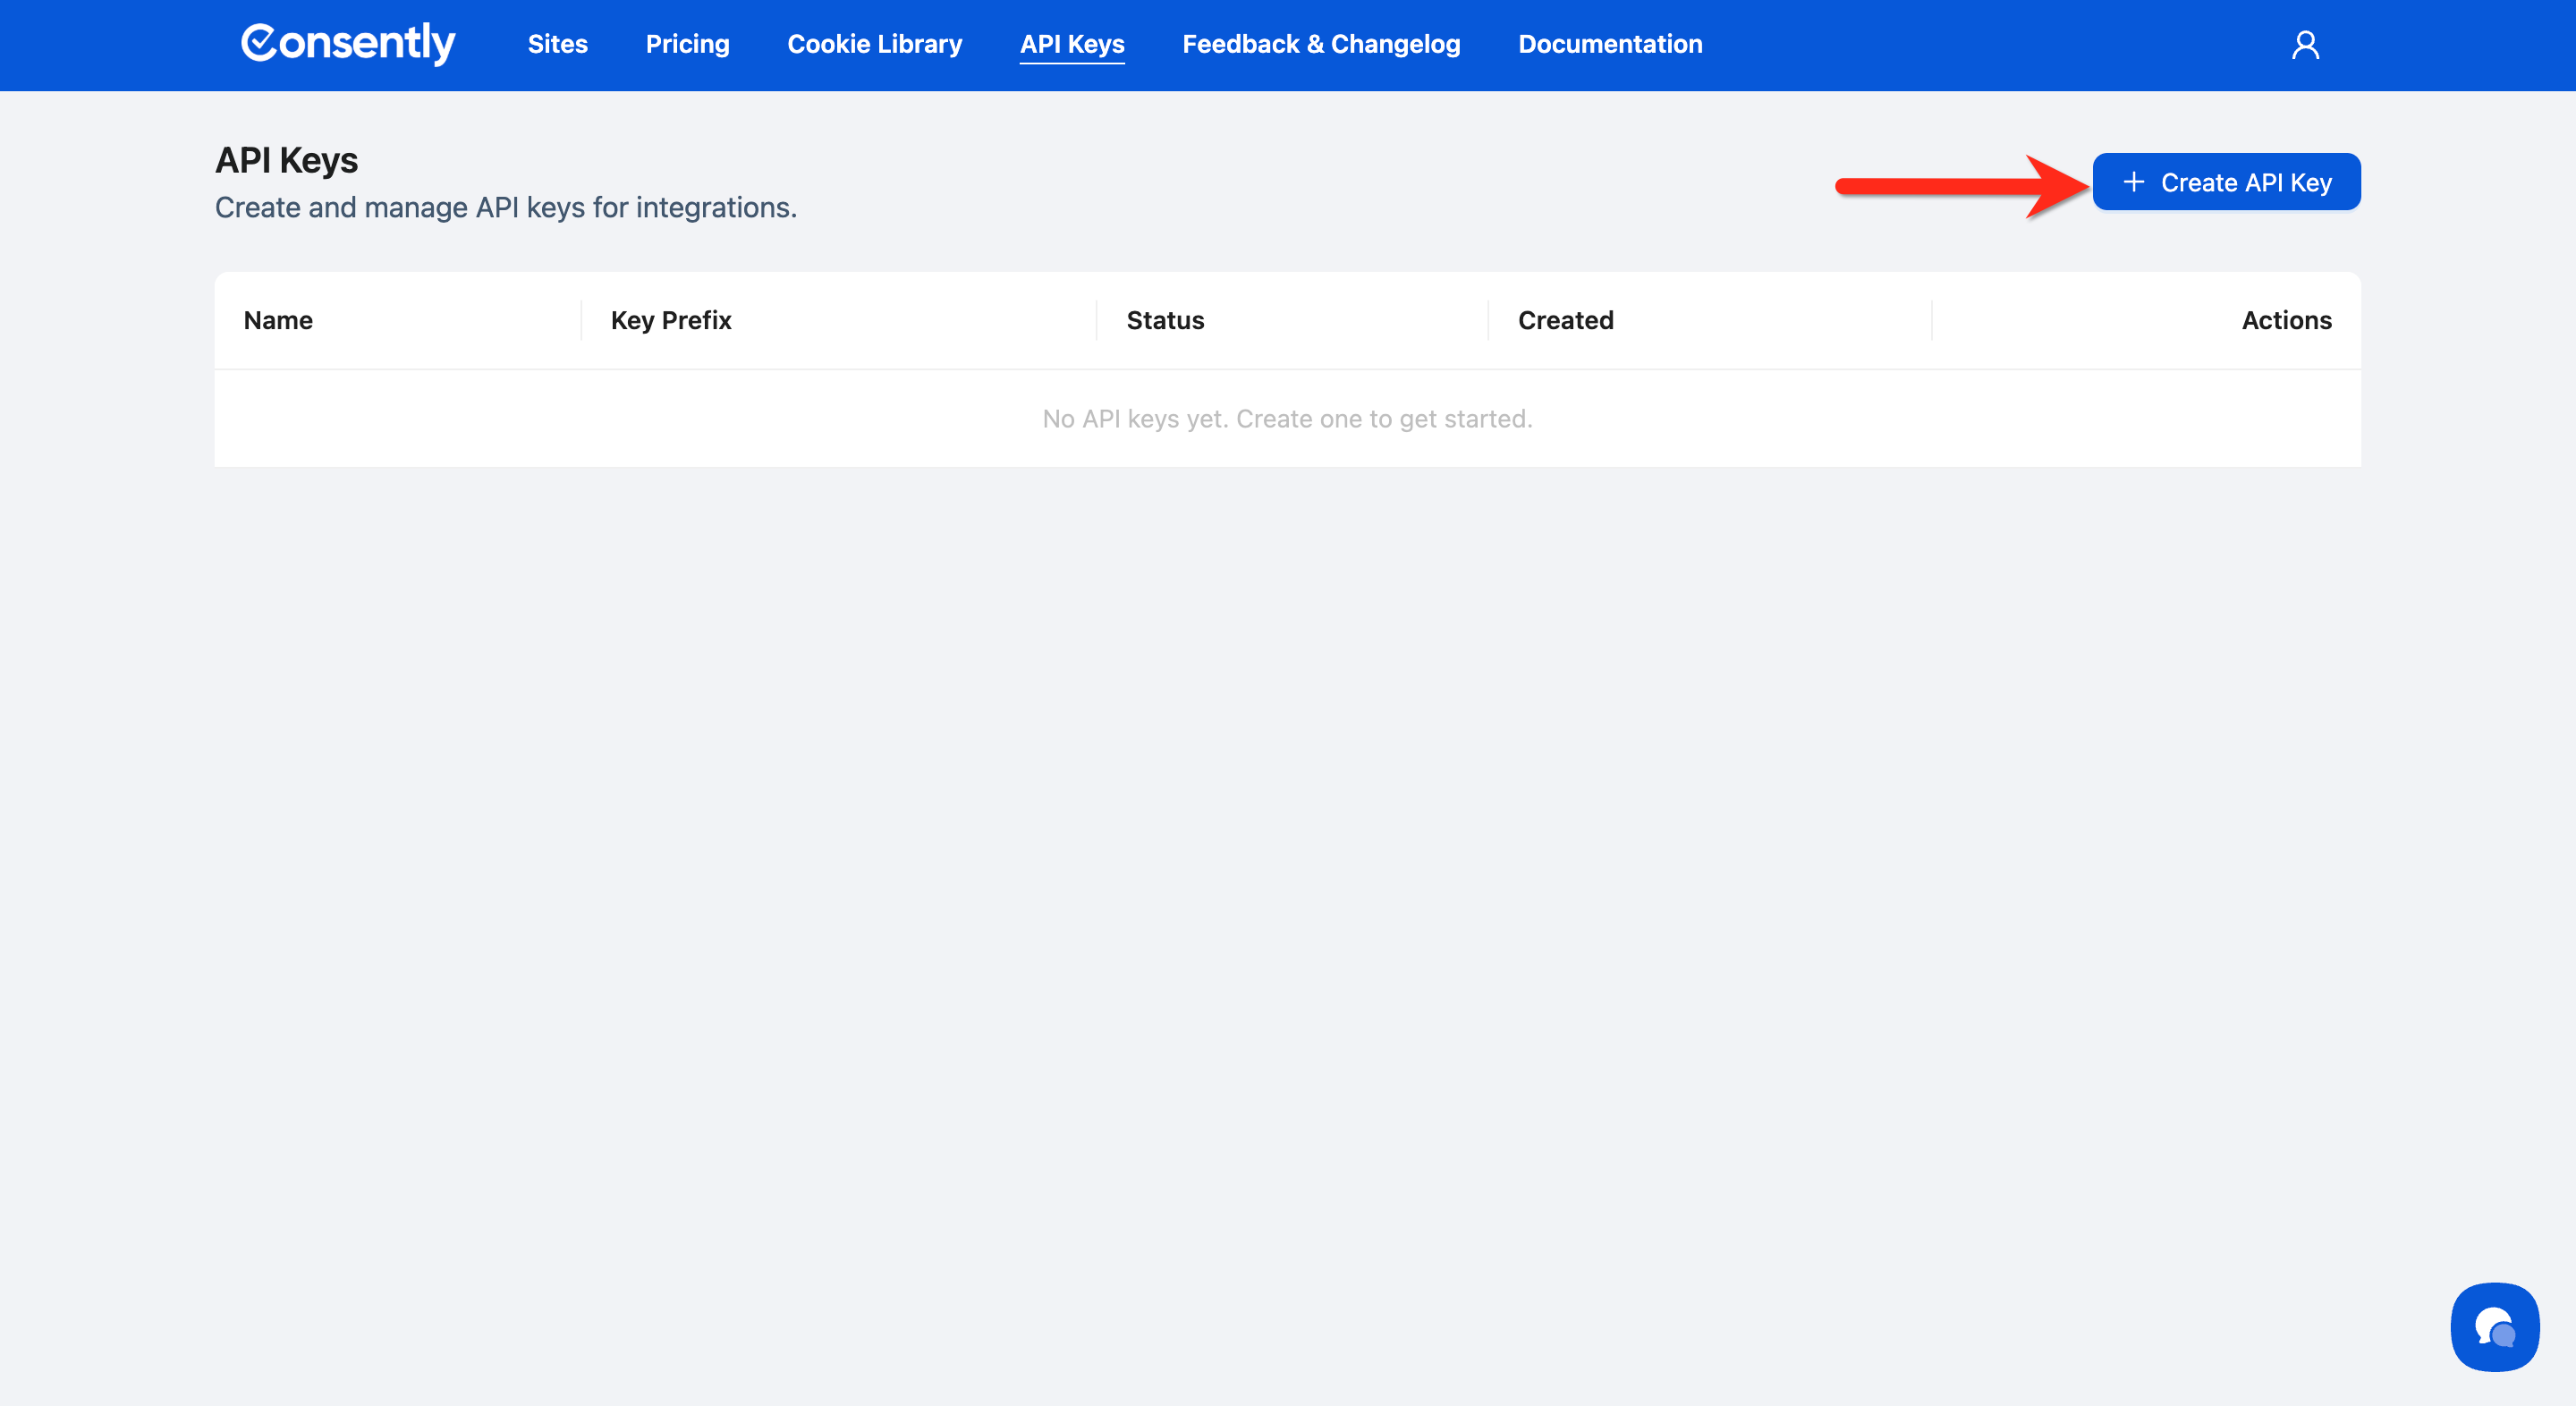This screenshot has height=1406, width=2576.
Task: Click the Name column header
Action: [x=278, y=320]
